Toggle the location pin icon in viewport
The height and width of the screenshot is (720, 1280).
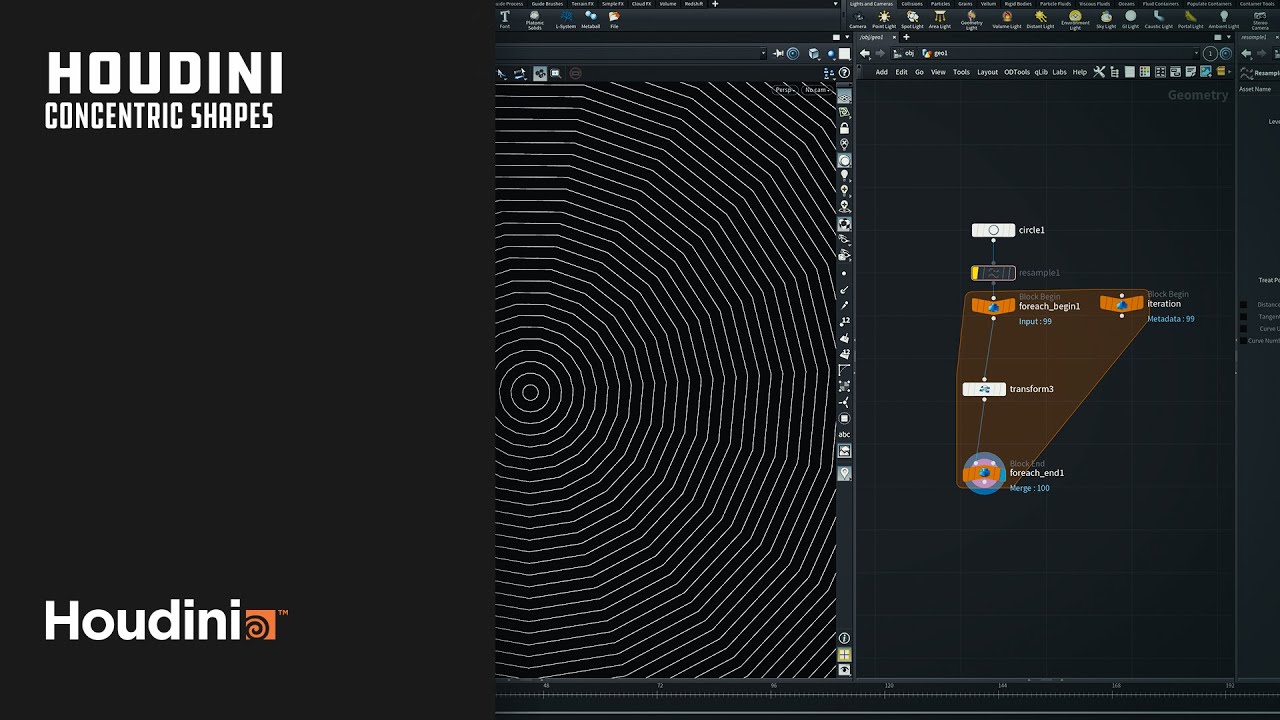click(x=844, y=473)
